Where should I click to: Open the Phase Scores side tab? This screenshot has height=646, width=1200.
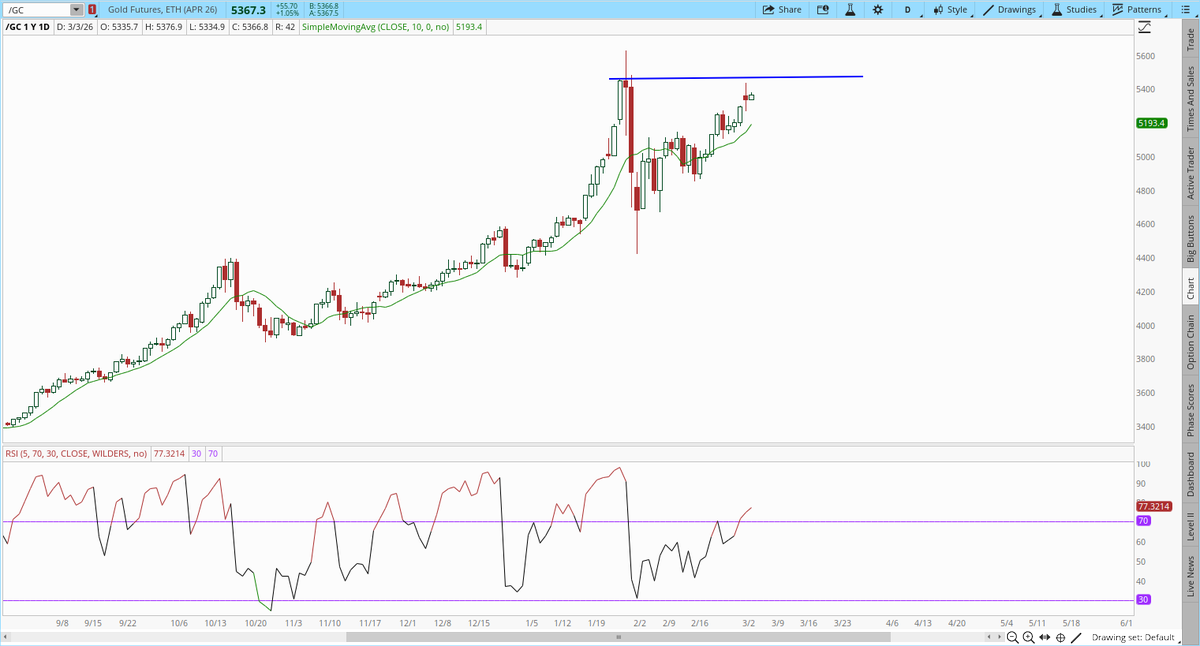(x=1190, y=410)
